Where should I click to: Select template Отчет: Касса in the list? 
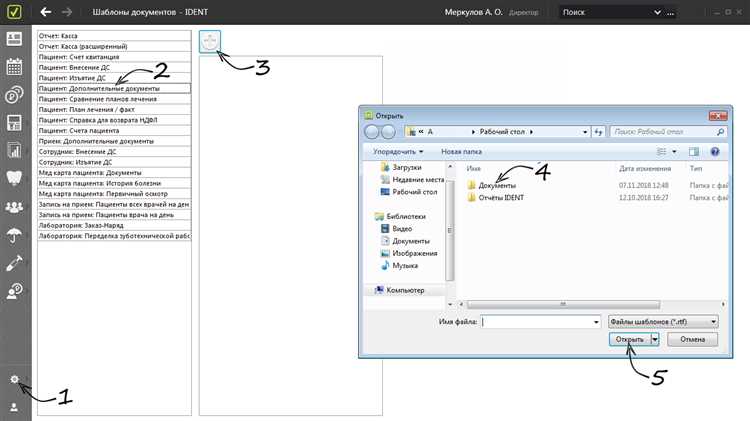tap(113, 36)
